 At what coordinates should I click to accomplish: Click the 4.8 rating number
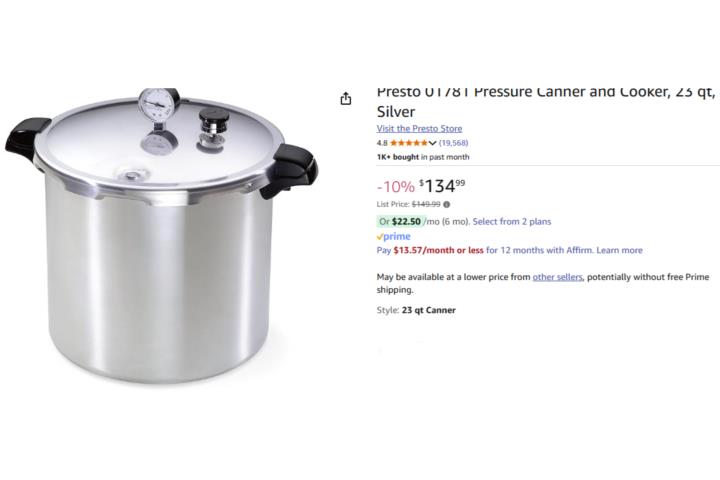[x=382, y=143]
